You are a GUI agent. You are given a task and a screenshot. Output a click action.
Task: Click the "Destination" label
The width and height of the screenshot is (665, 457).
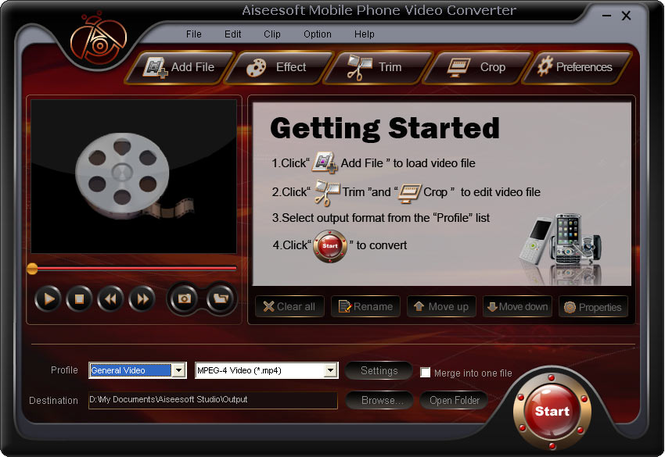53,401
